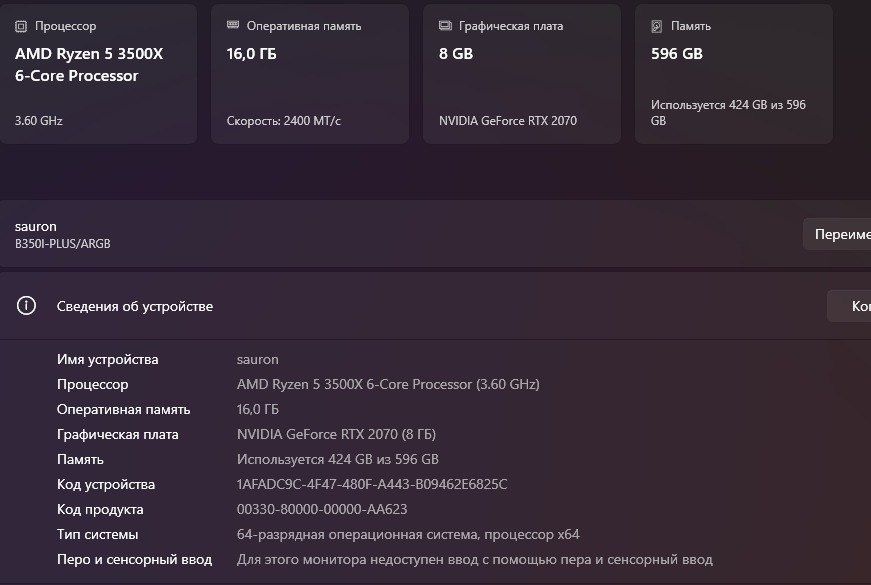Select the 64-разрядная операционная система value
871x585 pixels.
coord(408,534)
